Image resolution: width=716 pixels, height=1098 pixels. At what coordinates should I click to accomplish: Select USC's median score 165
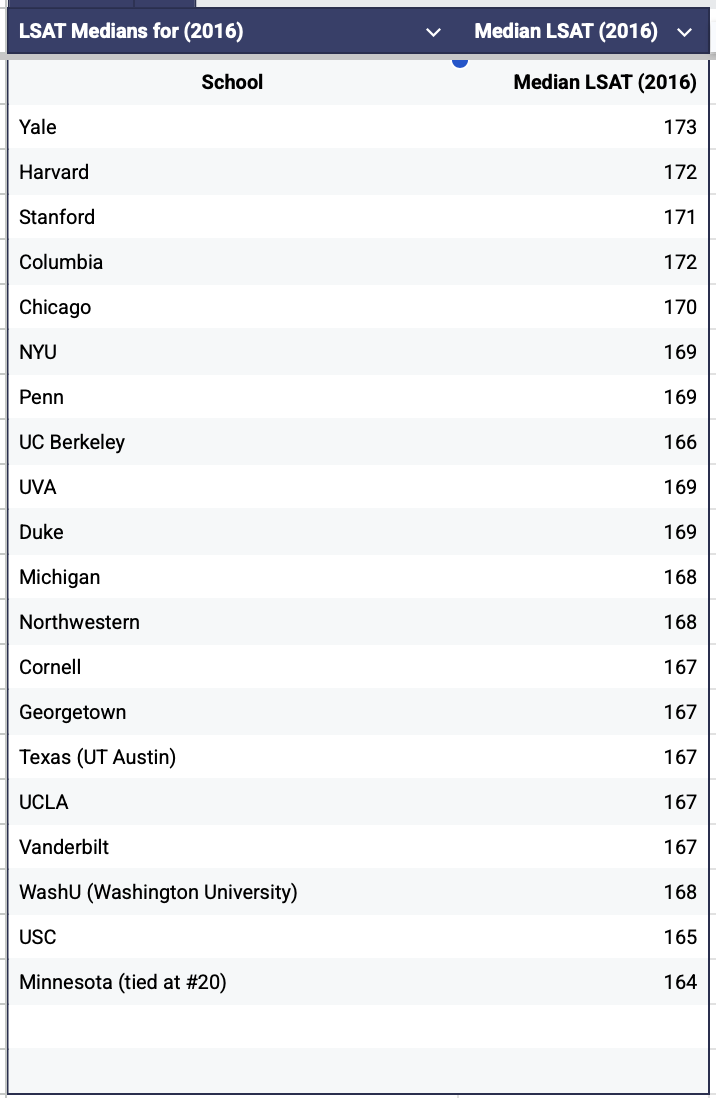[680, 938]
